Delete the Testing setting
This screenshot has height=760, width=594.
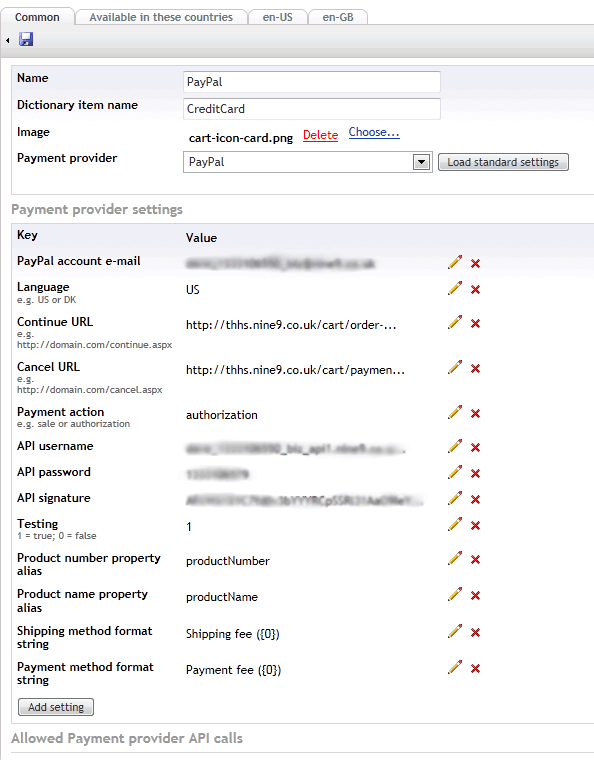pos(475,526)
